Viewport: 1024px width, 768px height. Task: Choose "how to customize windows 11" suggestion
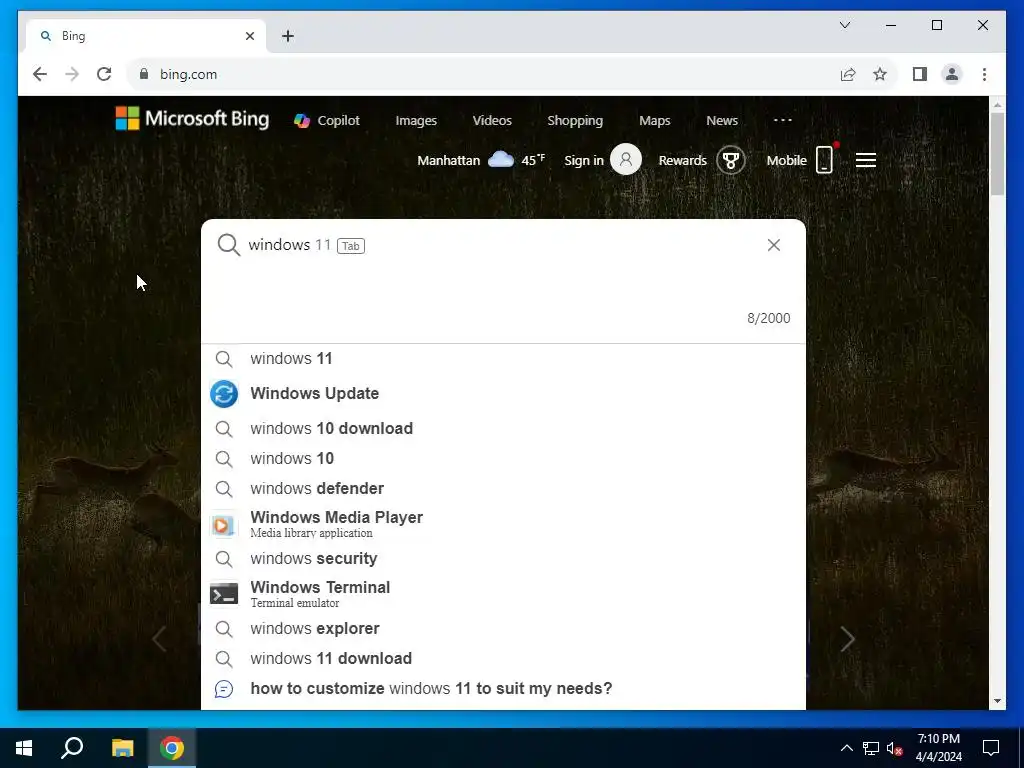point(503,688)
